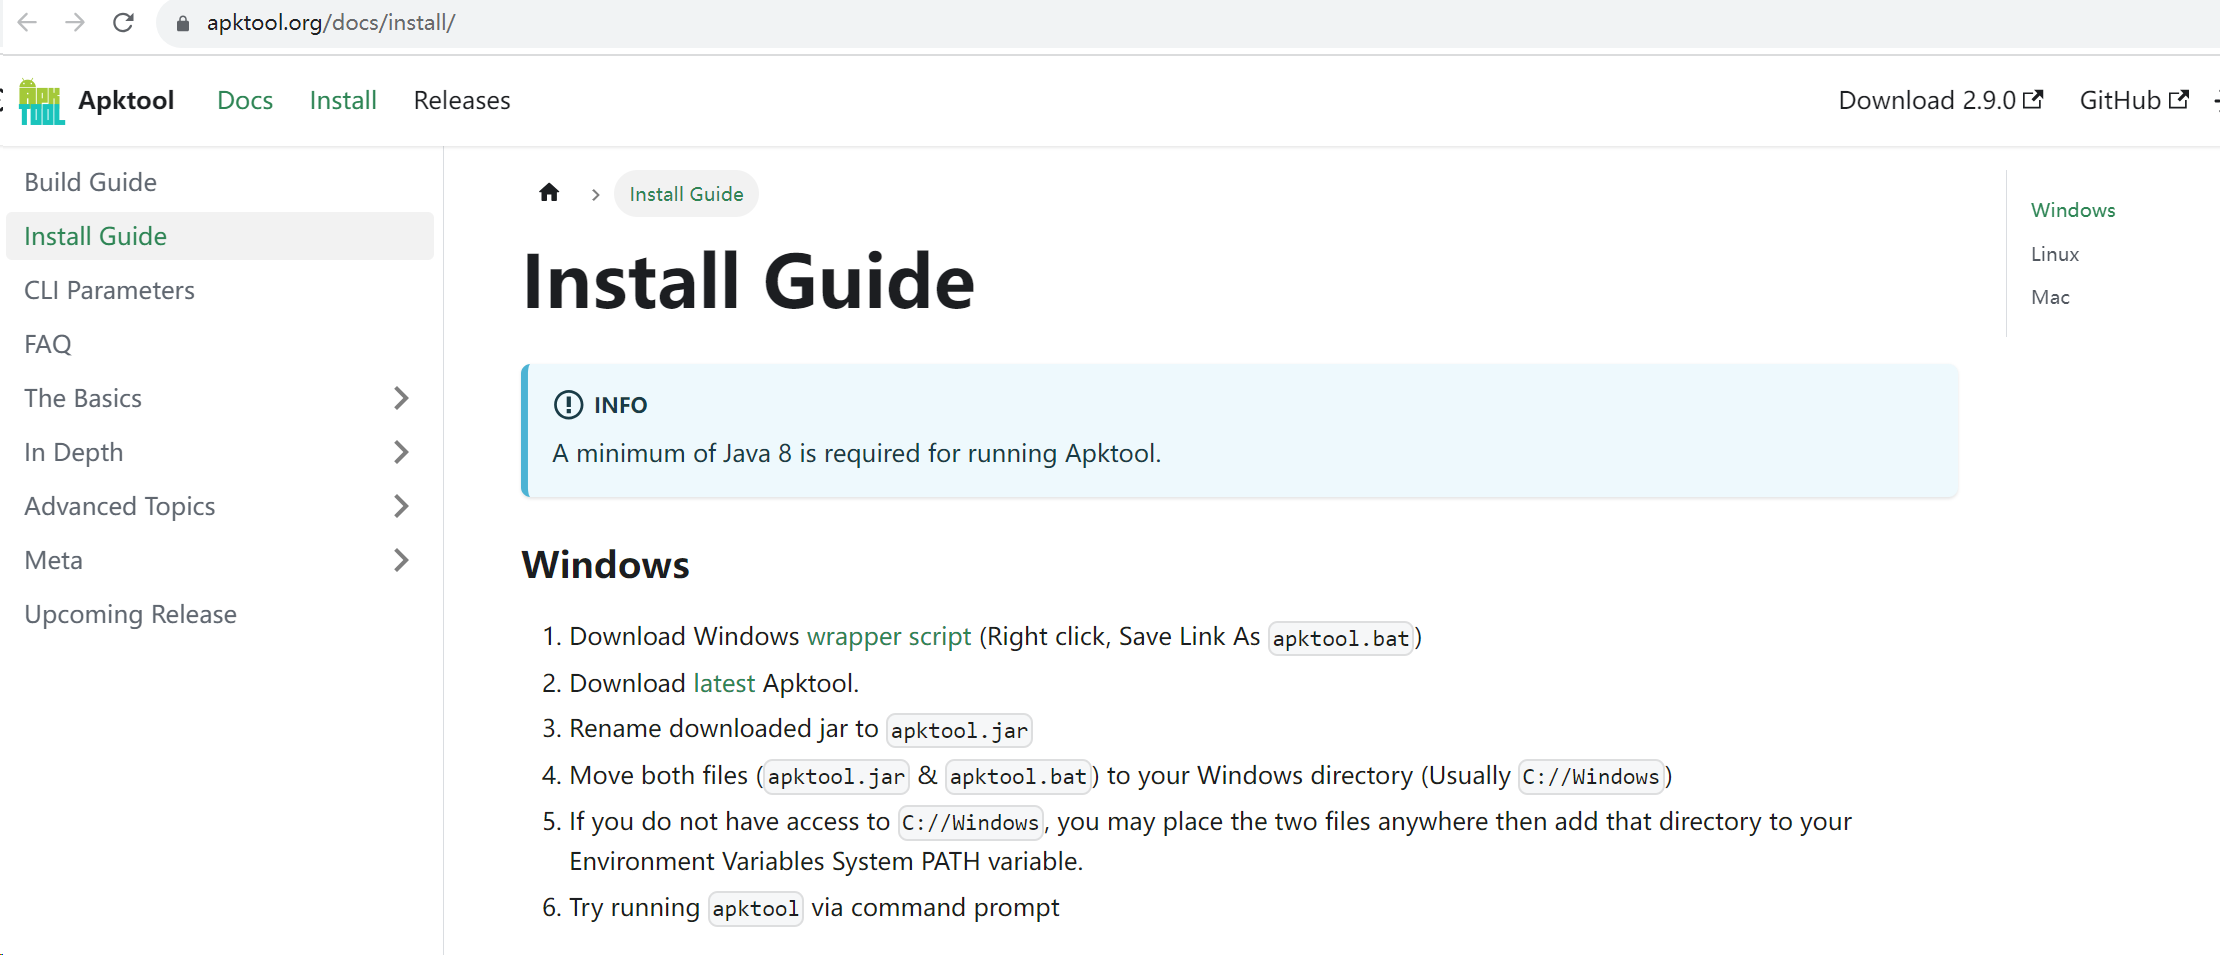Click the home breadcrumb icon
This screenshot has height=955, width=2220.
(x=549, y=193)
